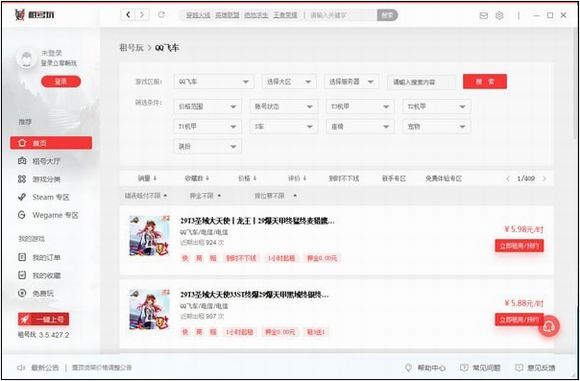The image size is (580, 381).
Task: Expand the S车 filter dropdown
Action: coord(284,127)
